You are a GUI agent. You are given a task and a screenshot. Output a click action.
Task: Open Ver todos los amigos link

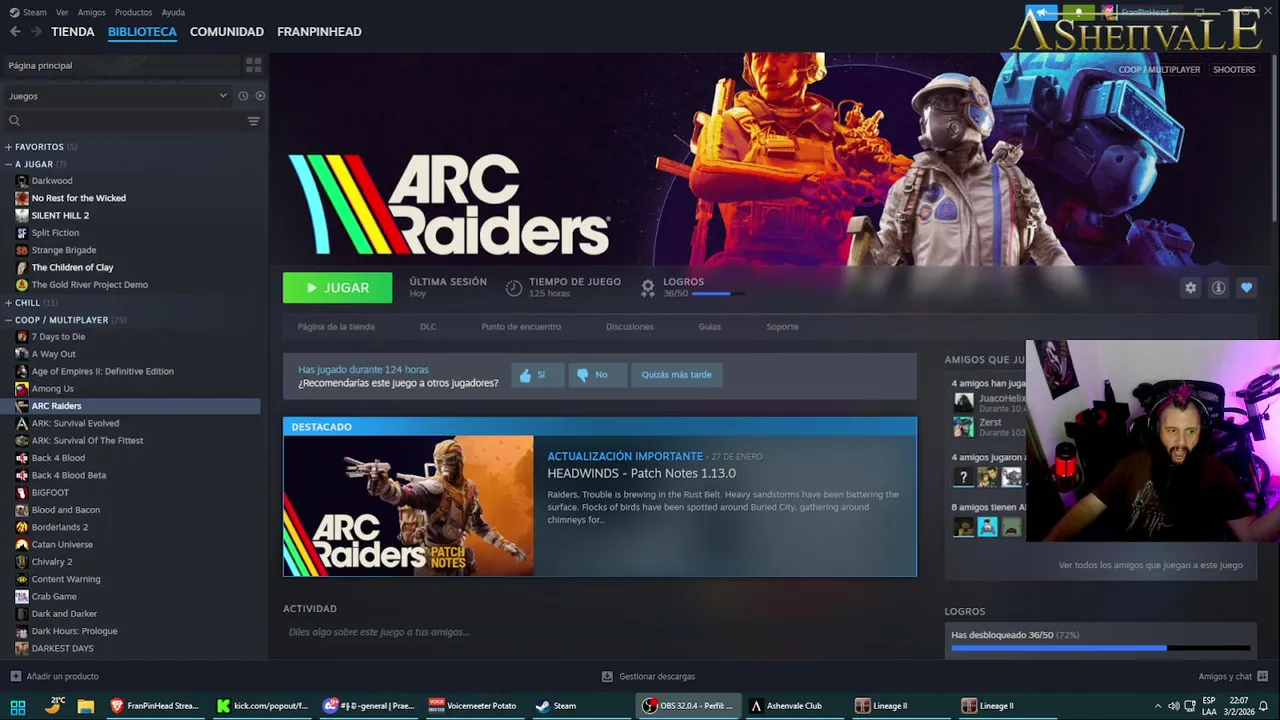(1150, 565)
